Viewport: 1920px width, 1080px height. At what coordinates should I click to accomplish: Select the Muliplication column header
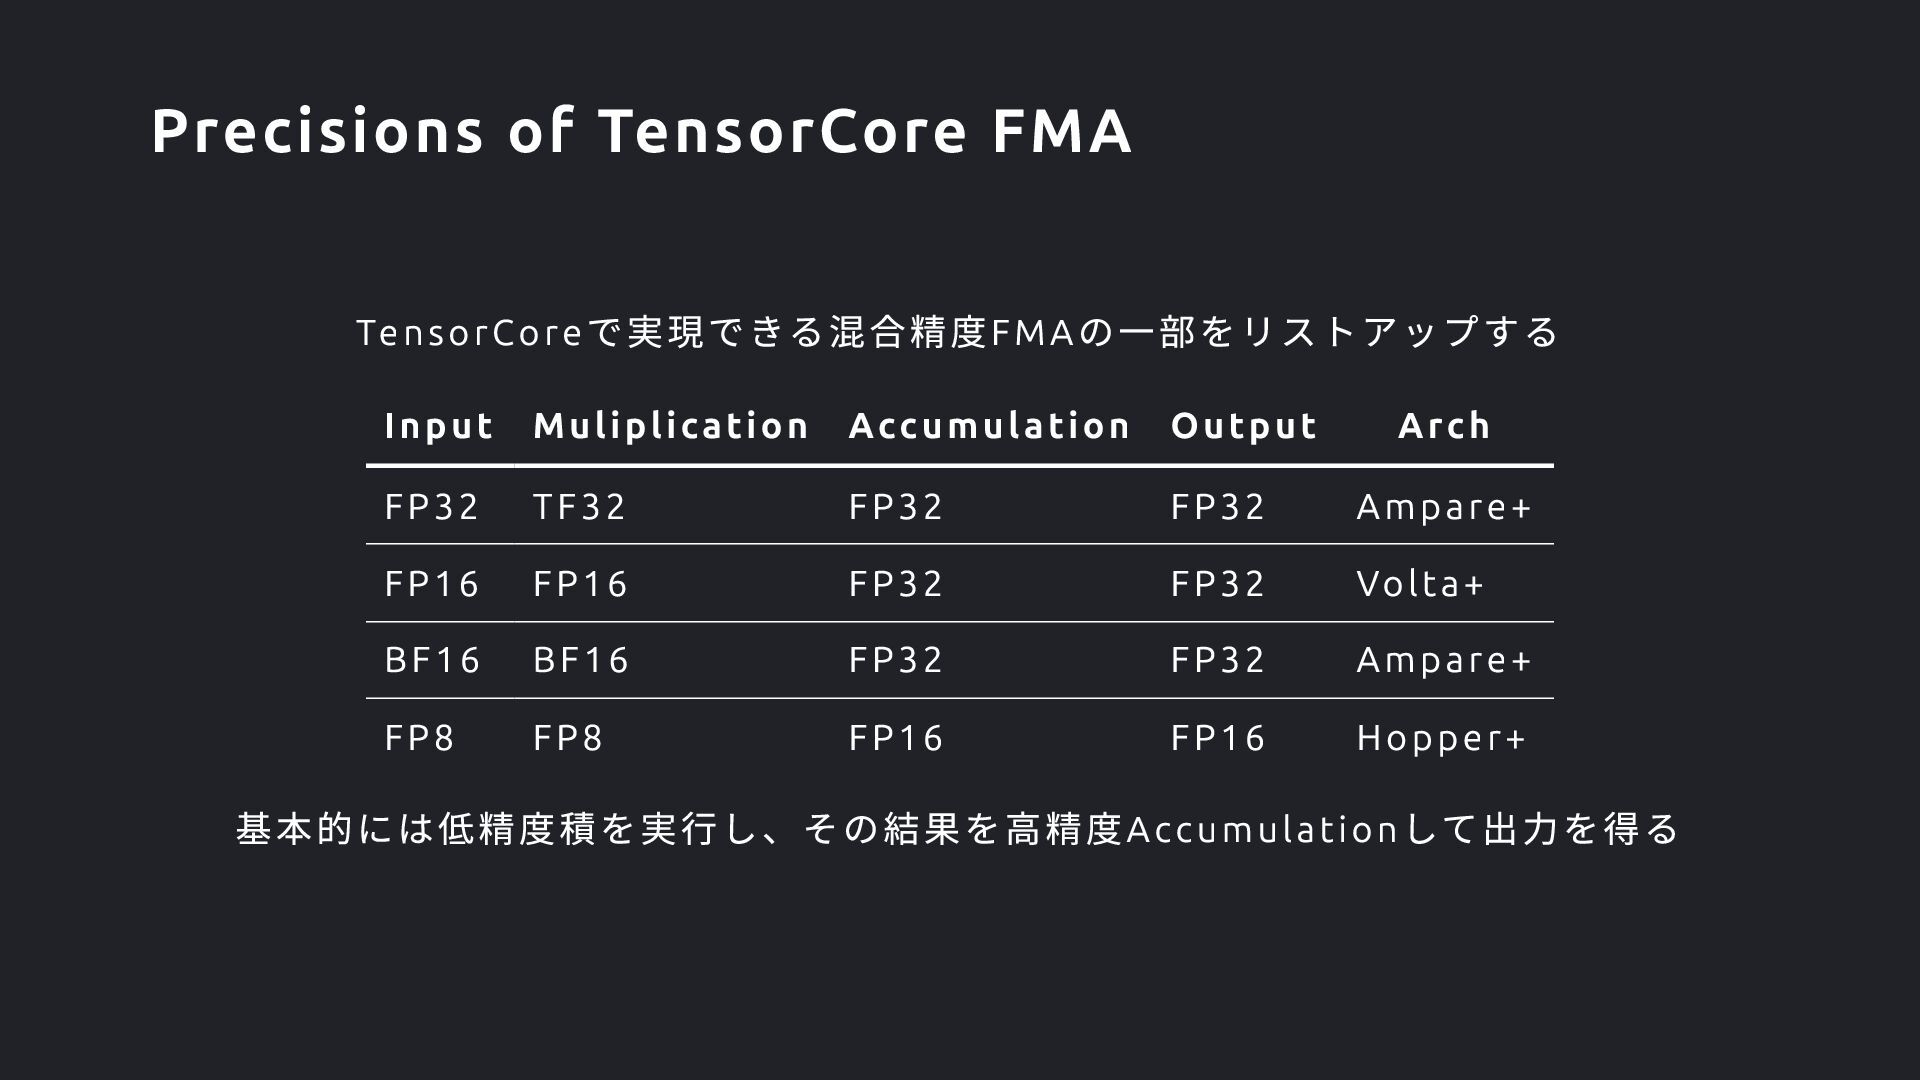coord(671,427)
